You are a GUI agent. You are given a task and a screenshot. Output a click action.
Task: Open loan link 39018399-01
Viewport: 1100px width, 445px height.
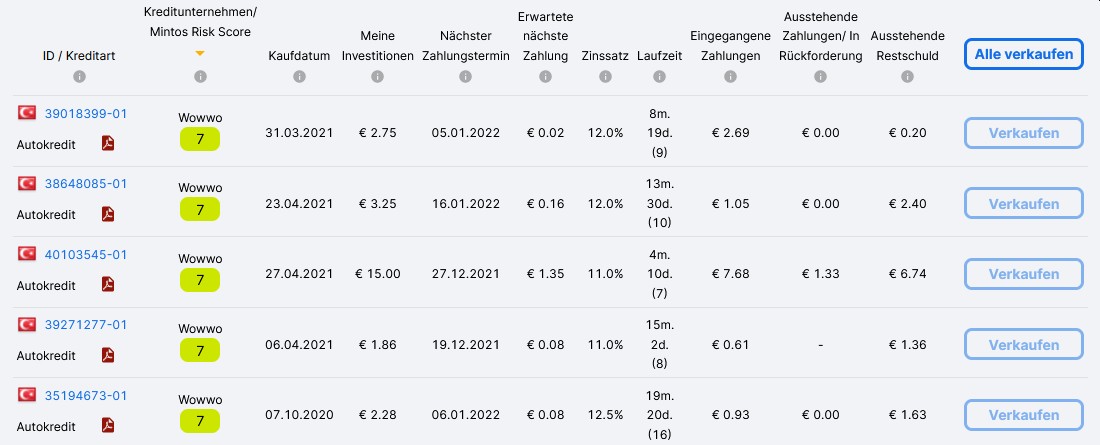coord(86,114)
